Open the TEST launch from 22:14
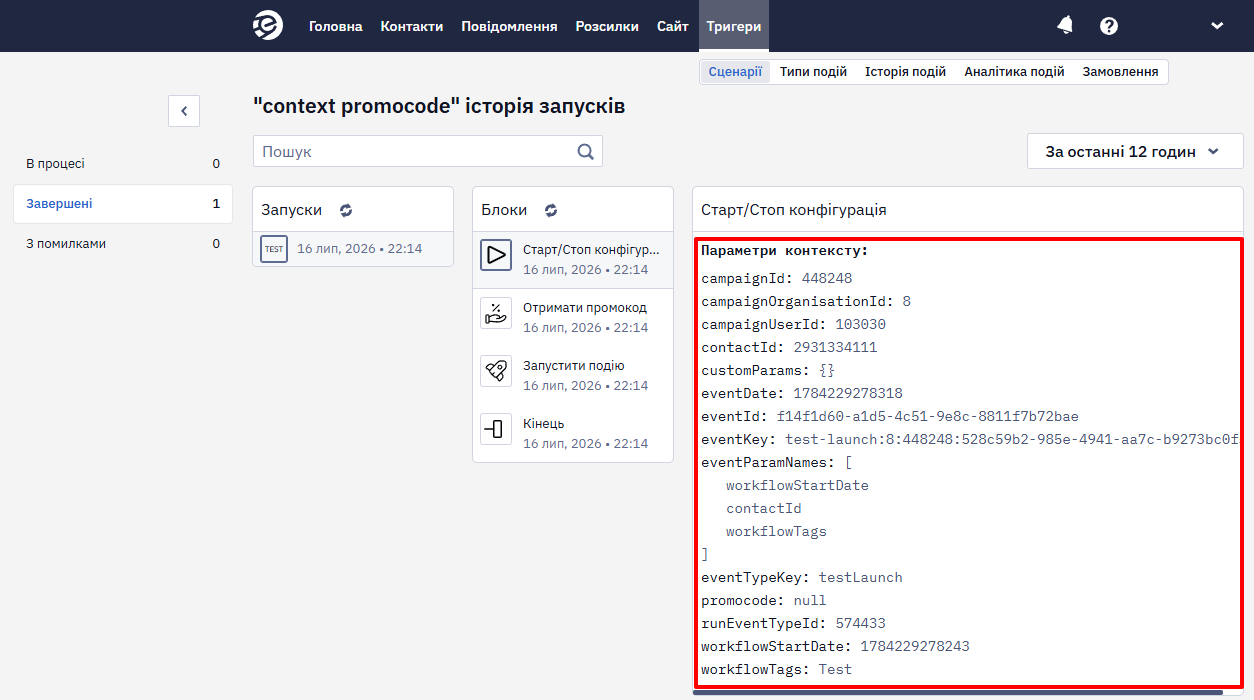This screenshot has width=1254, height=700. pyautogui.click(x=353, y=249)
